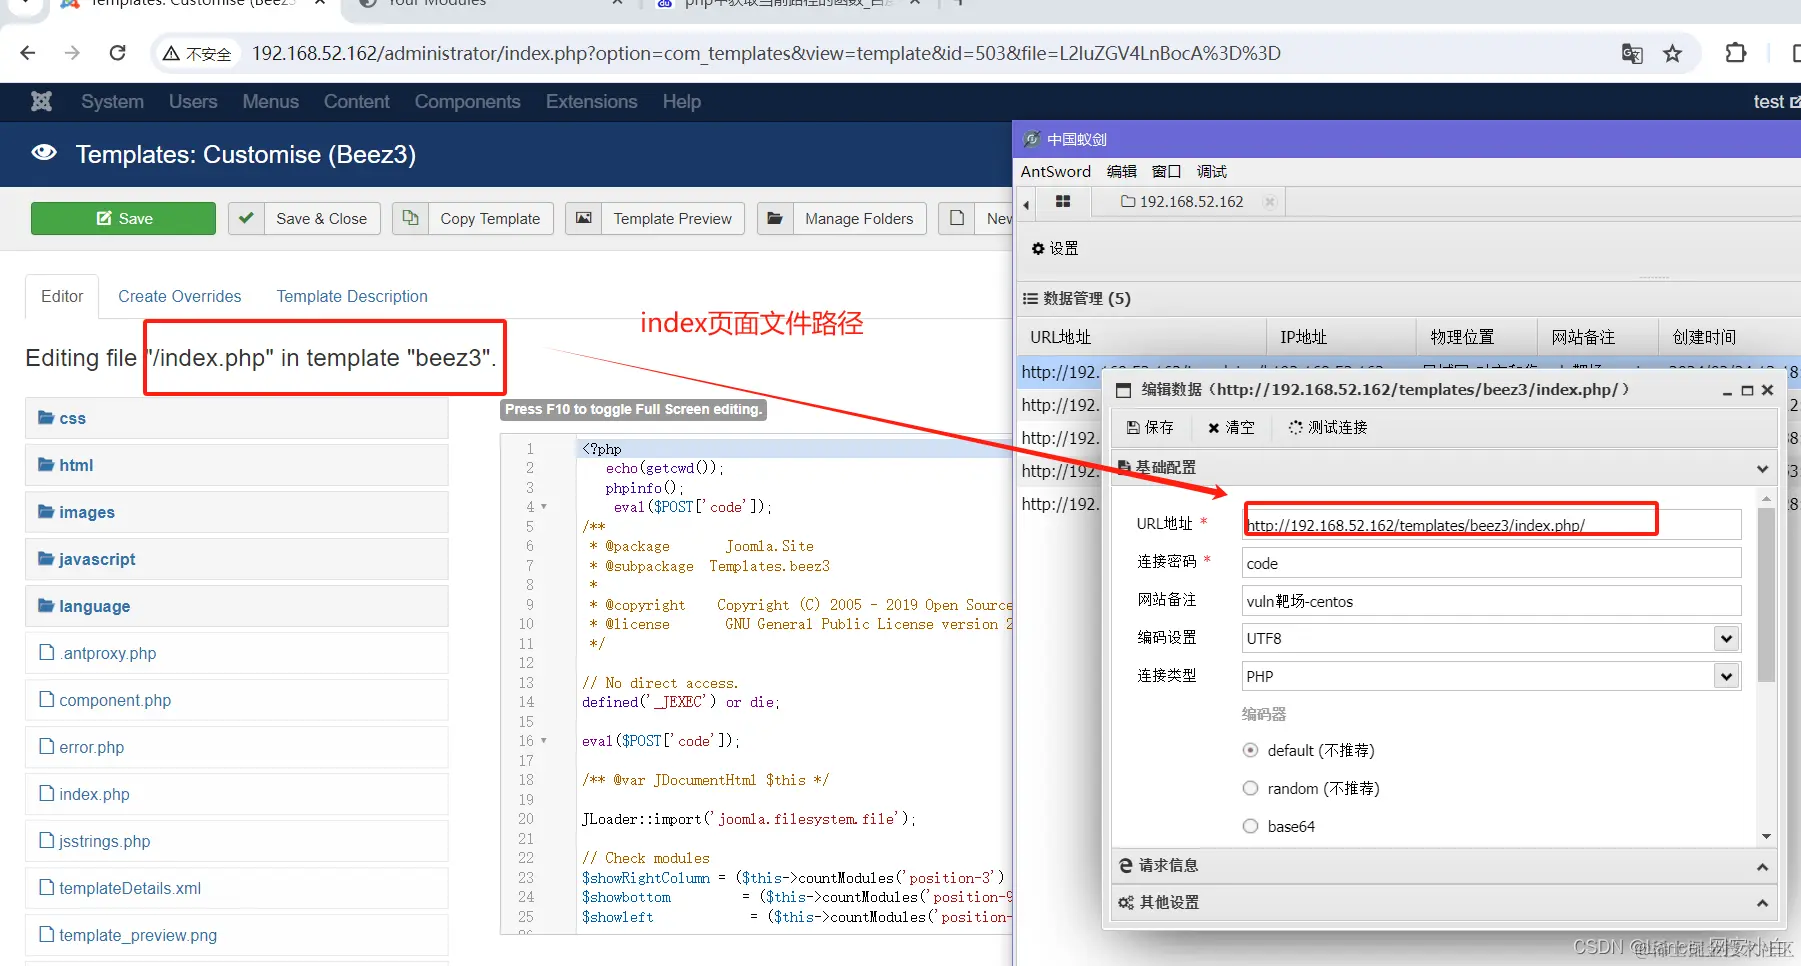Click the checkmark icon beside Save & Close

pyautogui.click(x=246, y=218)
